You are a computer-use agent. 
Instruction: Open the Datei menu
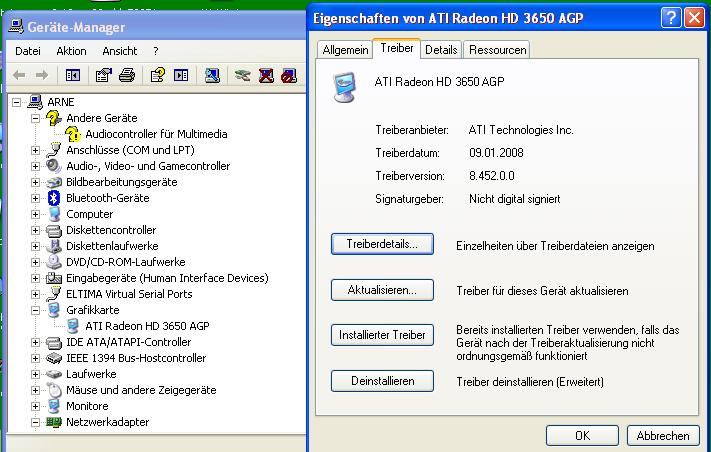coord(28,51)
